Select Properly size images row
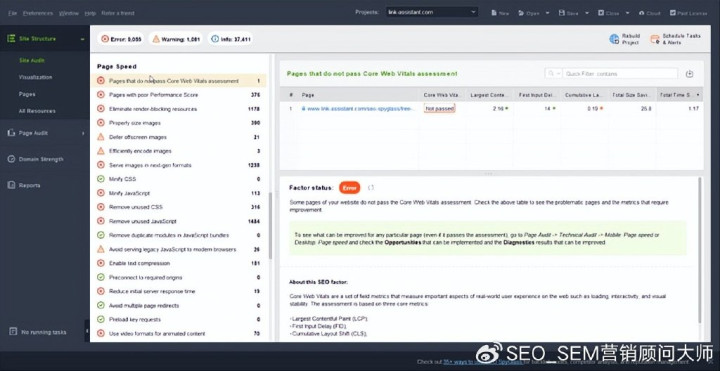 coord(179,123)
